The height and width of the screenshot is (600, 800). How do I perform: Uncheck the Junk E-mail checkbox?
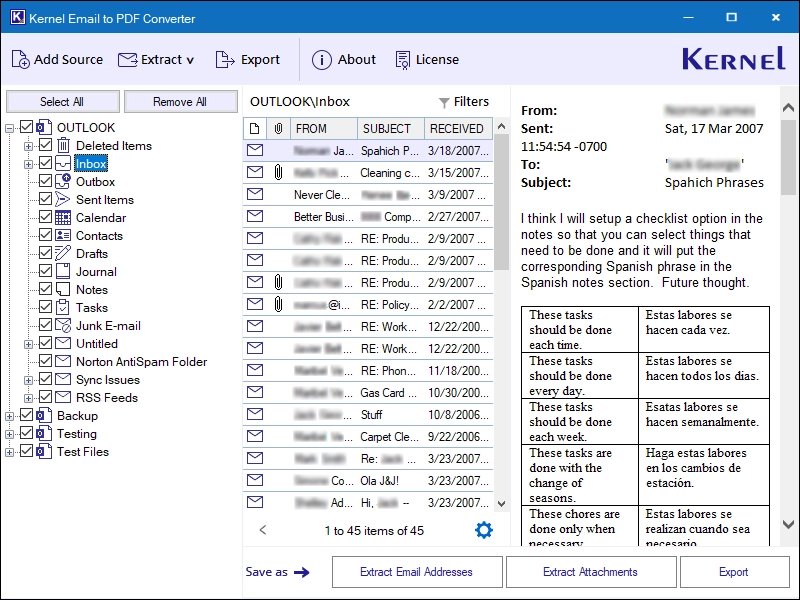(45, 325)
